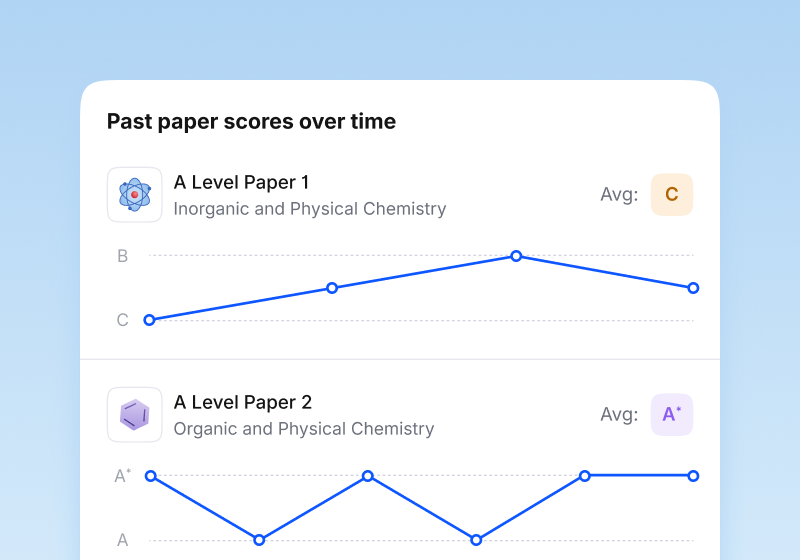Select second Paper 2 dip point at A
This screenshot has height=560, width=800.
click(476, 540)
